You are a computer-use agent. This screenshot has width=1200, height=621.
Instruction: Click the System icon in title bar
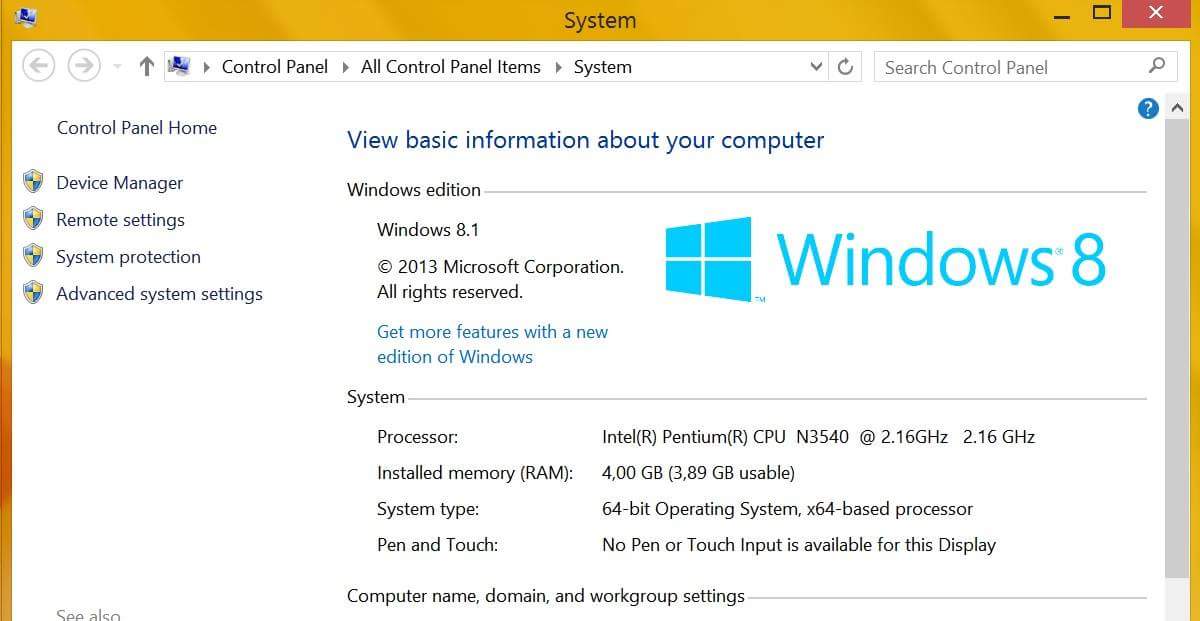(27, 16)
